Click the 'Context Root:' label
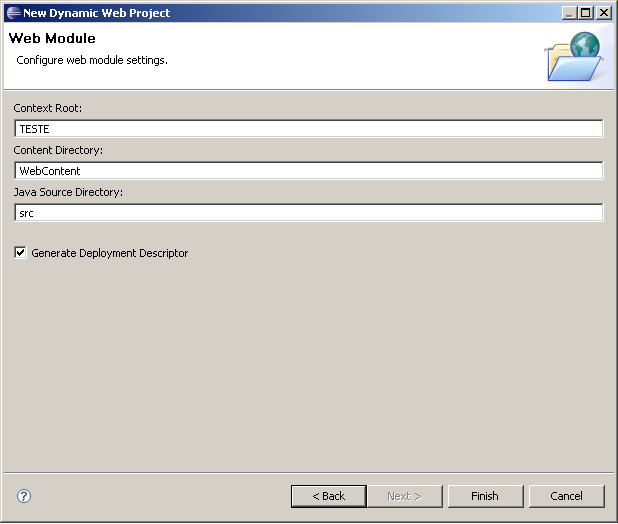618x524 pixels. (48, 108)
